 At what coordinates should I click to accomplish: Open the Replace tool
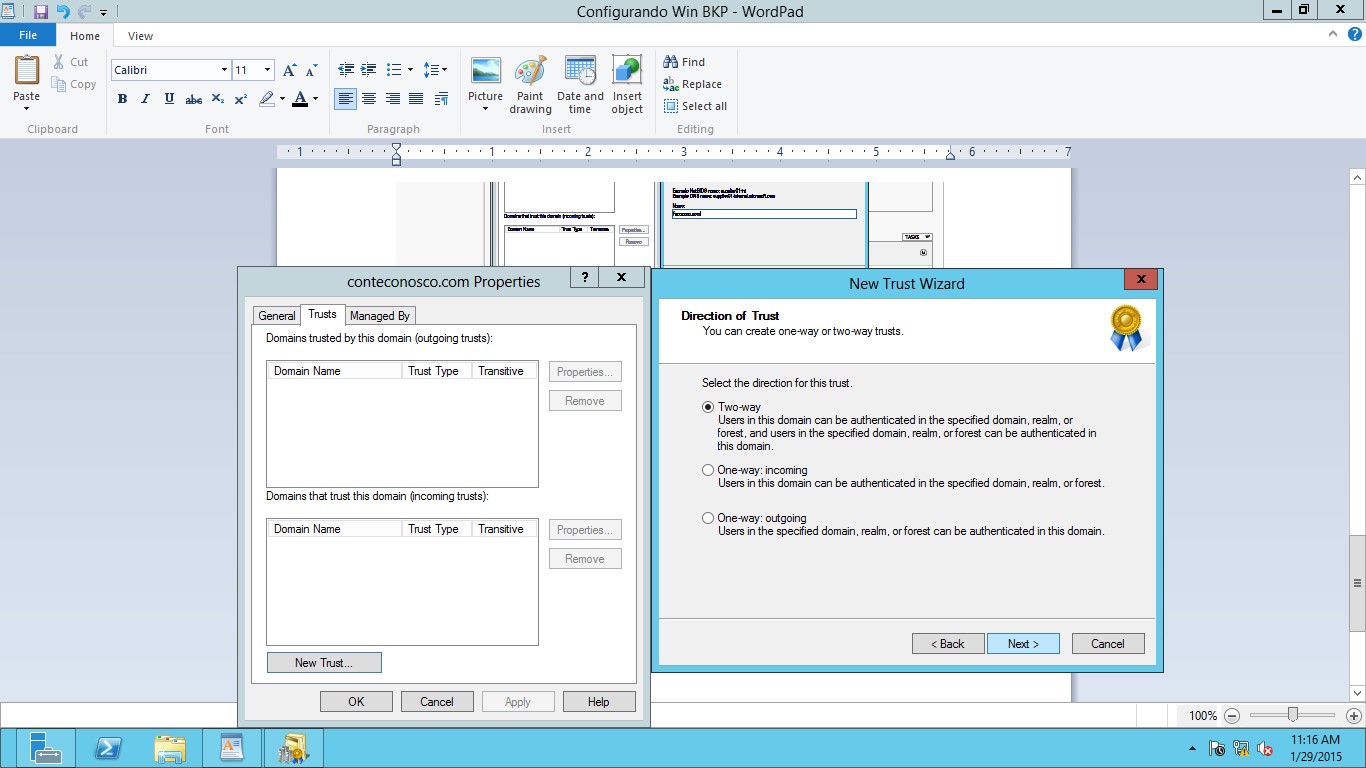click(x=693, y=84)
